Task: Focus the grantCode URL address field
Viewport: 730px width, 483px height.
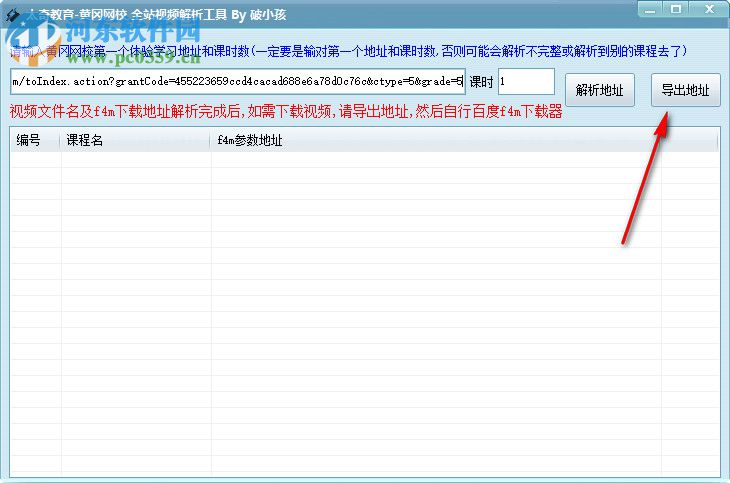Action: click(x=237, y=82)
